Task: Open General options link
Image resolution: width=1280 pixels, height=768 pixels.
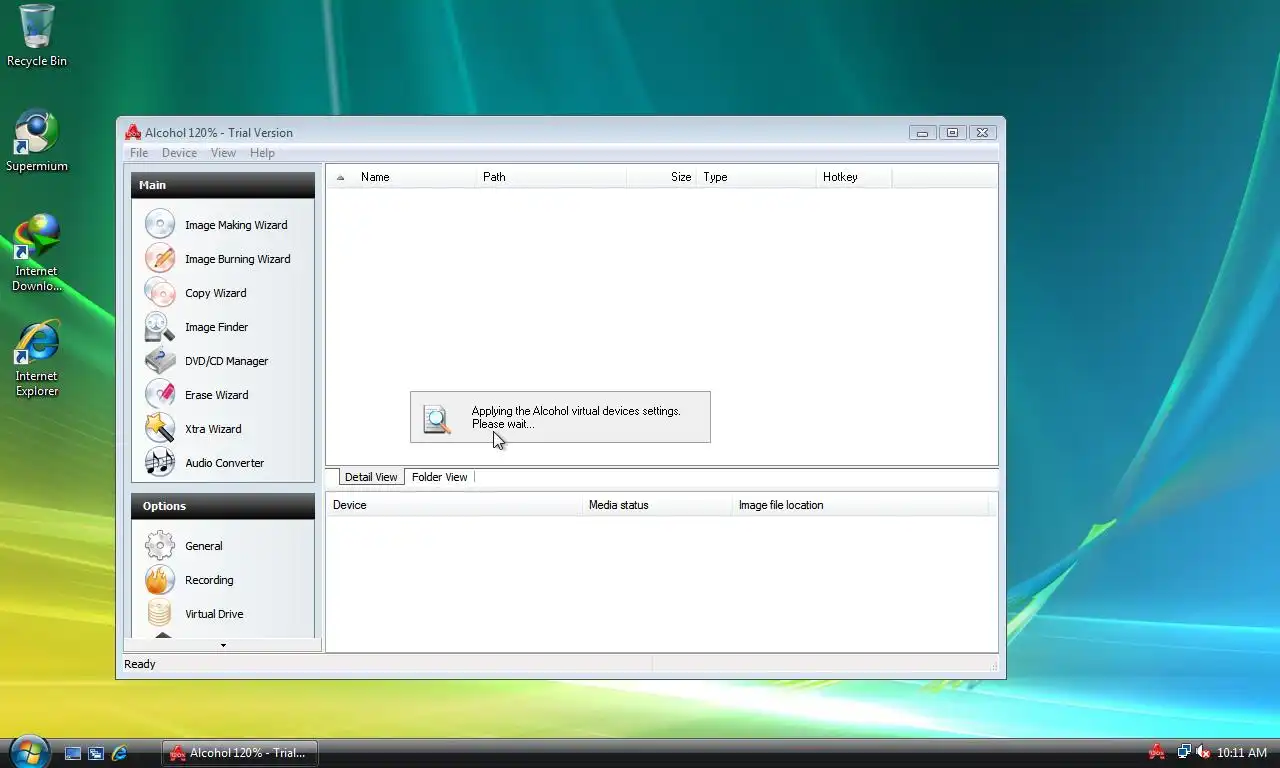Action: click(x=204, y=546)
